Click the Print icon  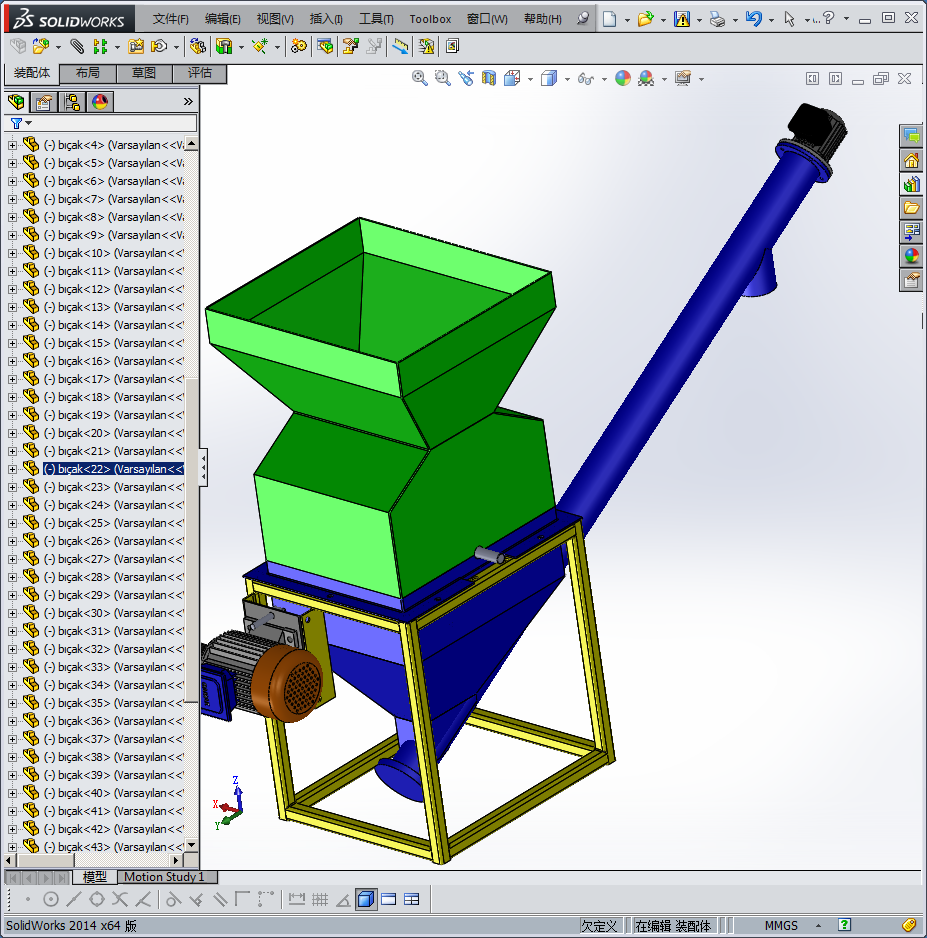[717, 20]
